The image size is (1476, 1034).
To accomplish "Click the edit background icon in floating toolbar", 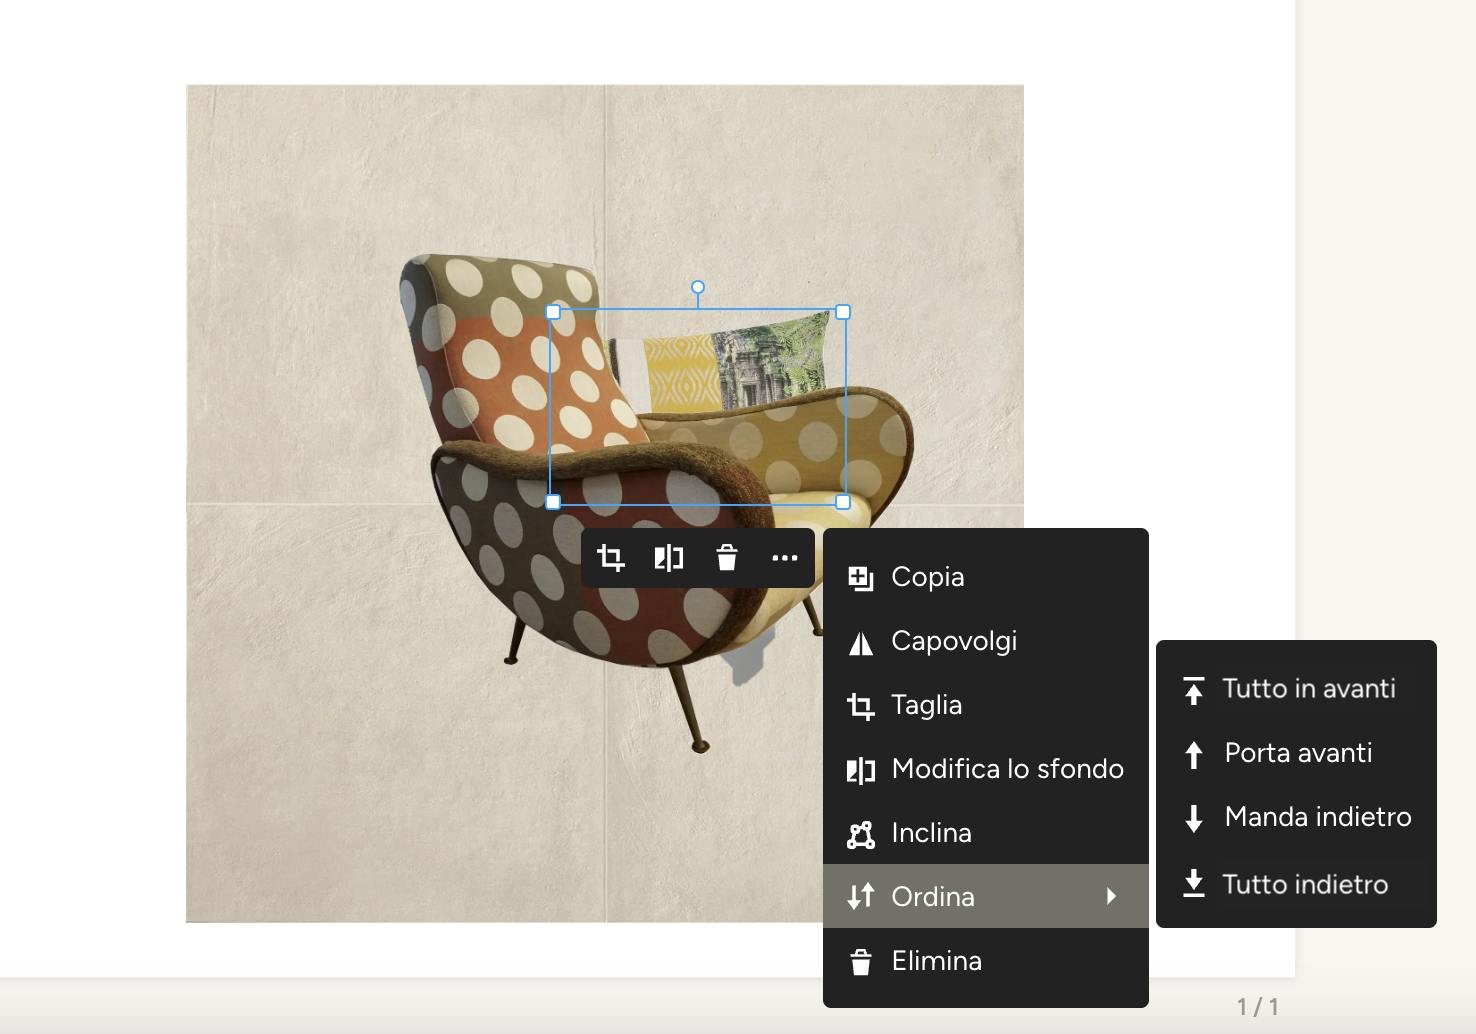I will [x=668, y=558].
